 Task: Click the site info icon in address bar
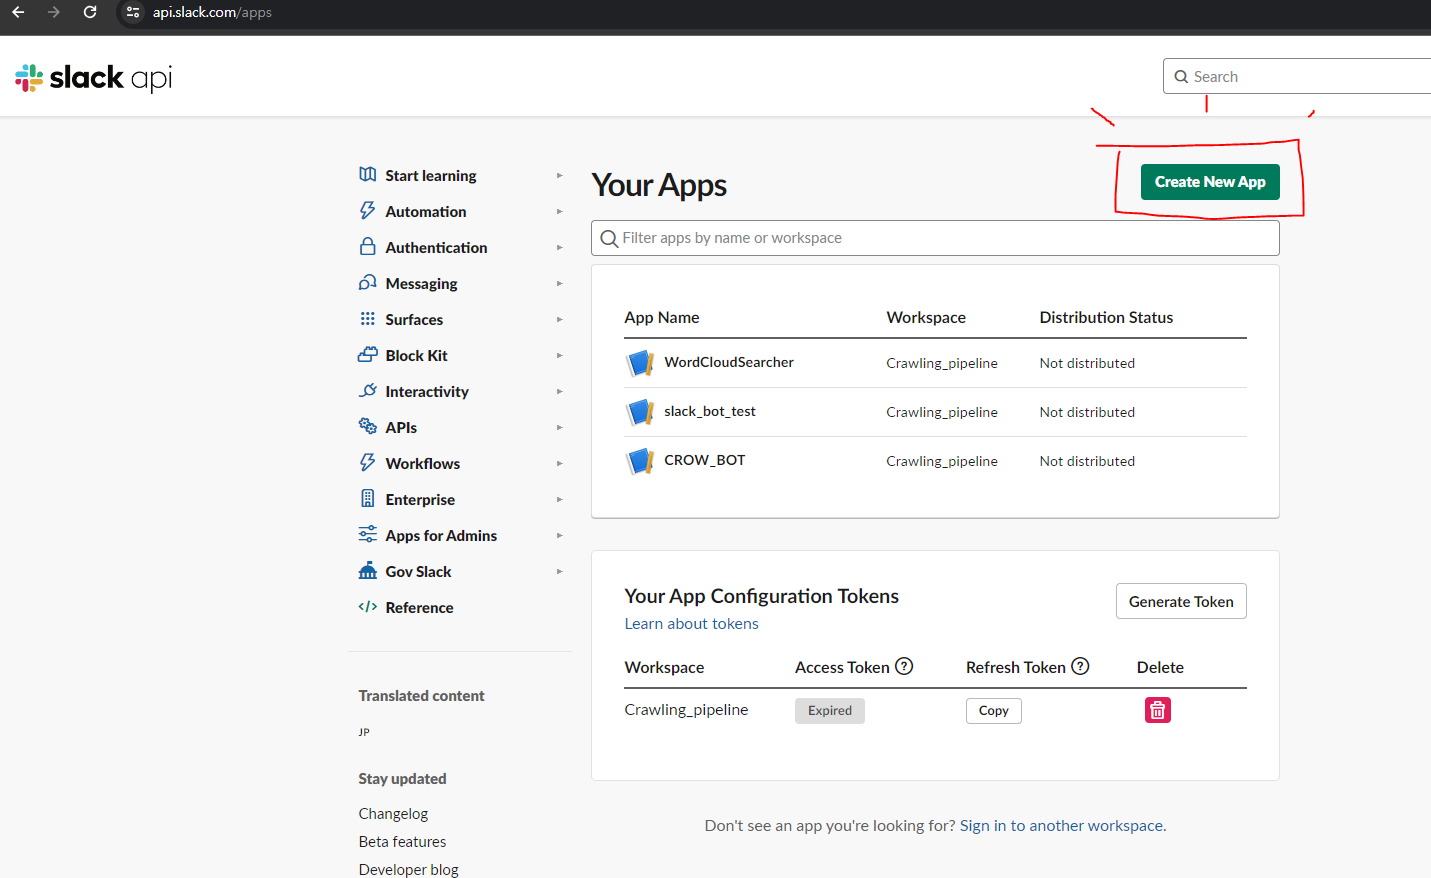tap(133, 12)
